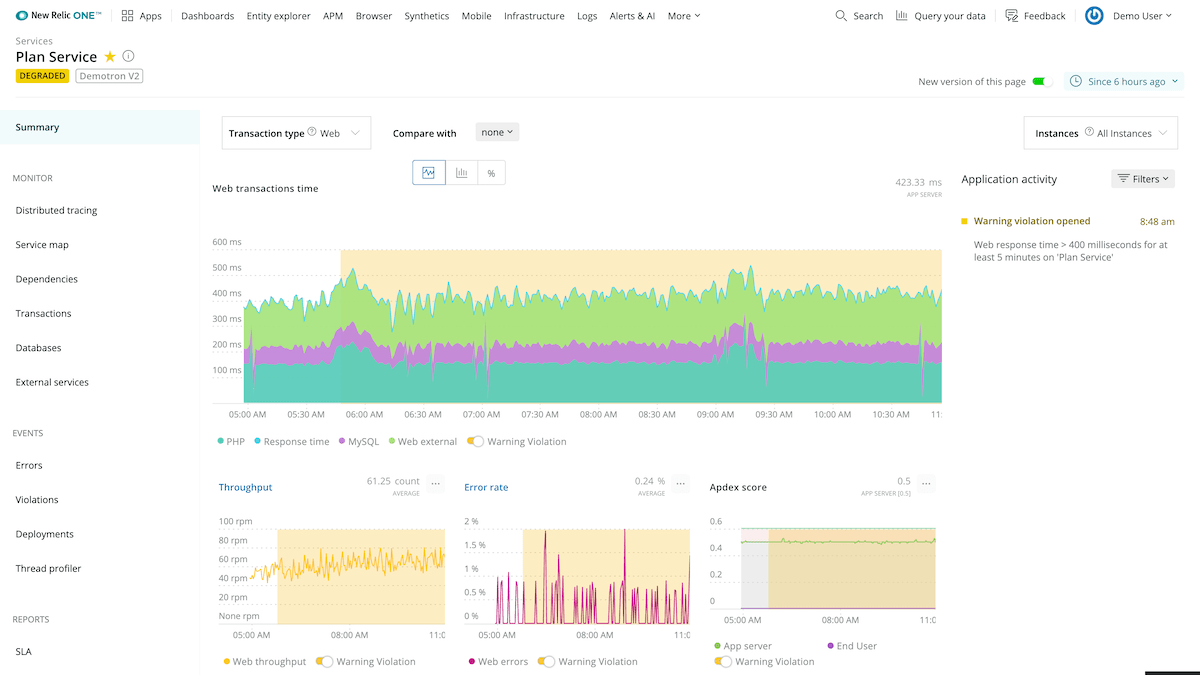Click the clock icon in time picker

tap(1077, 81)
